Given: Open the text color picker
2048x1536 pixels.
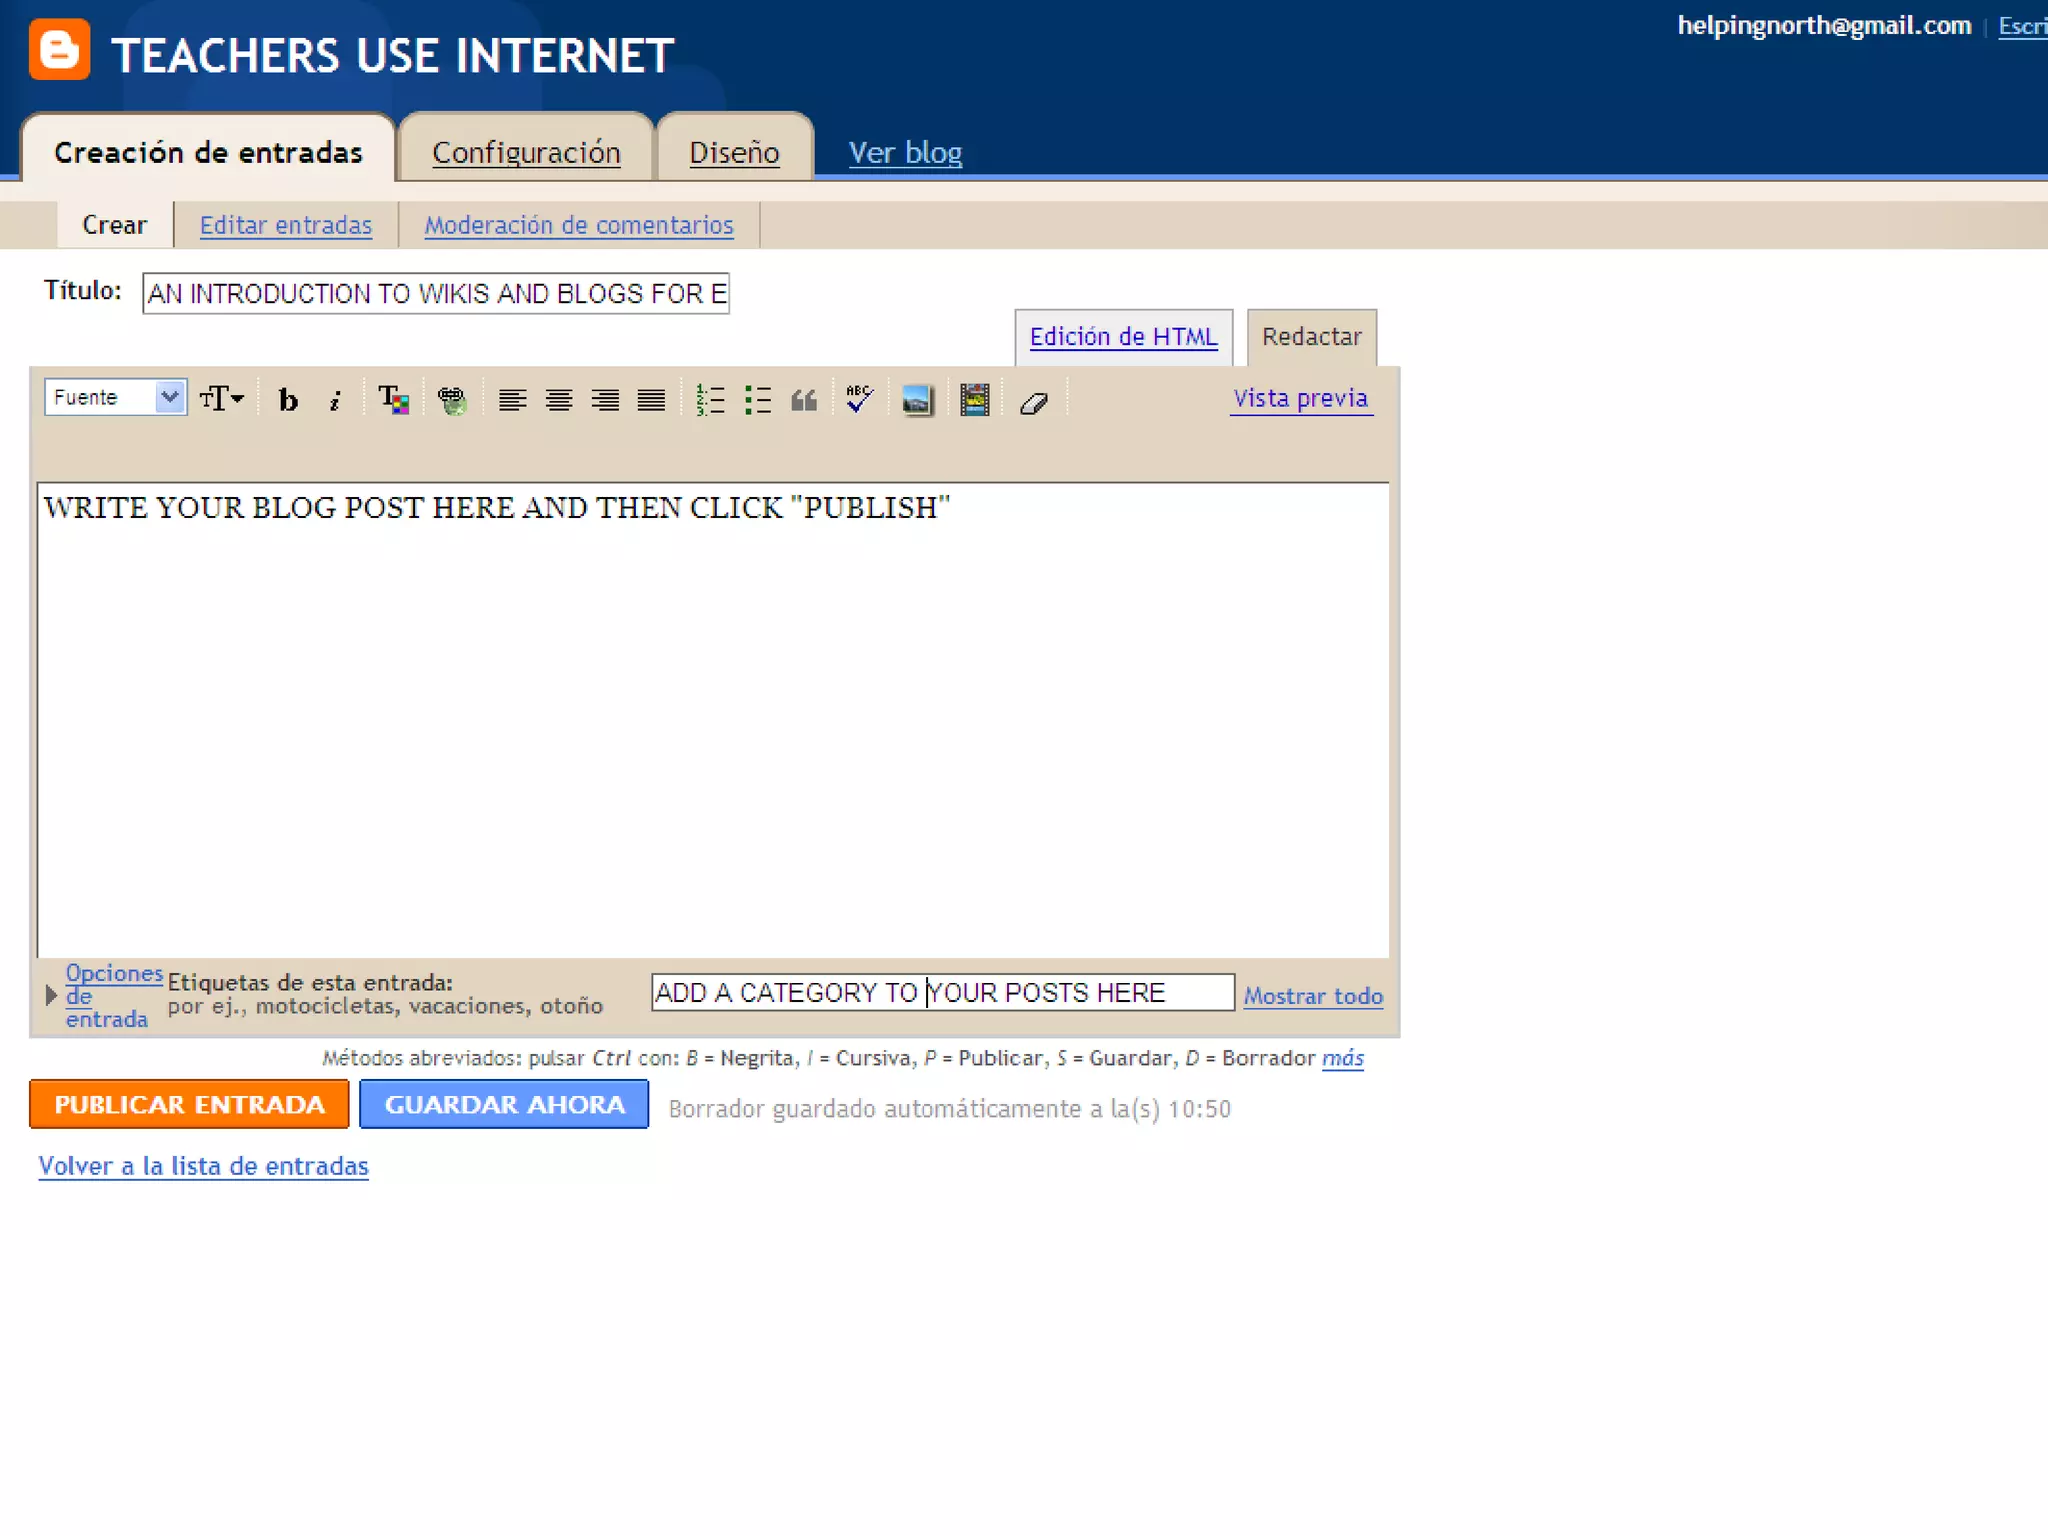Looking at the screenshot, I should click(x=393, y=400).
